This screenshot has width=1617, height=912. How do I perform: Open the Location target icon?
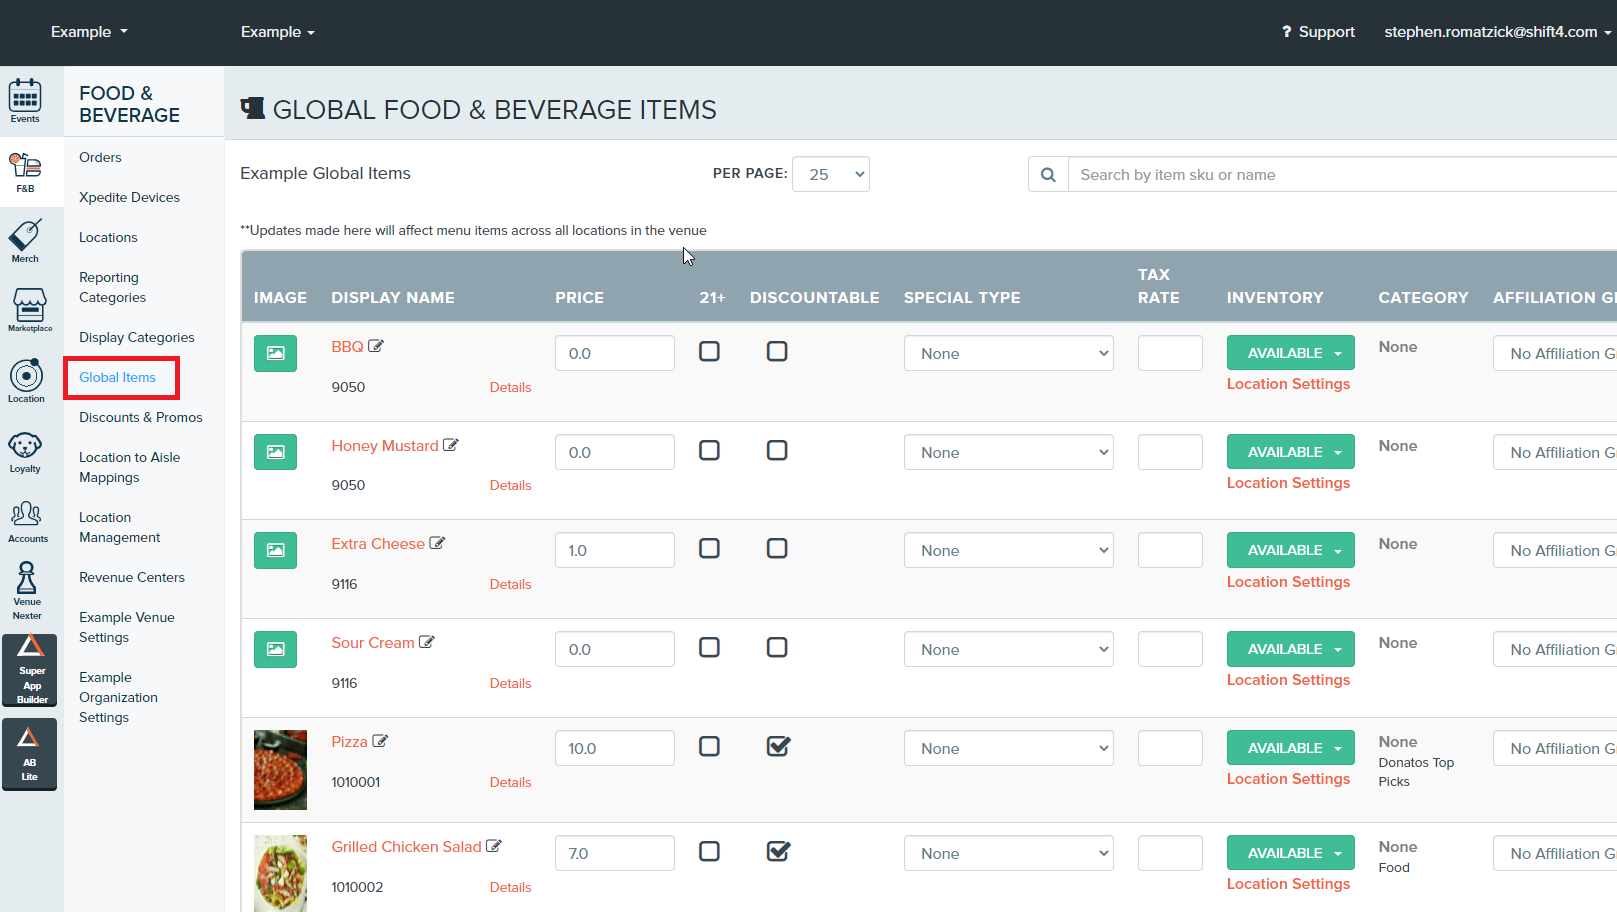pos(26,381)
